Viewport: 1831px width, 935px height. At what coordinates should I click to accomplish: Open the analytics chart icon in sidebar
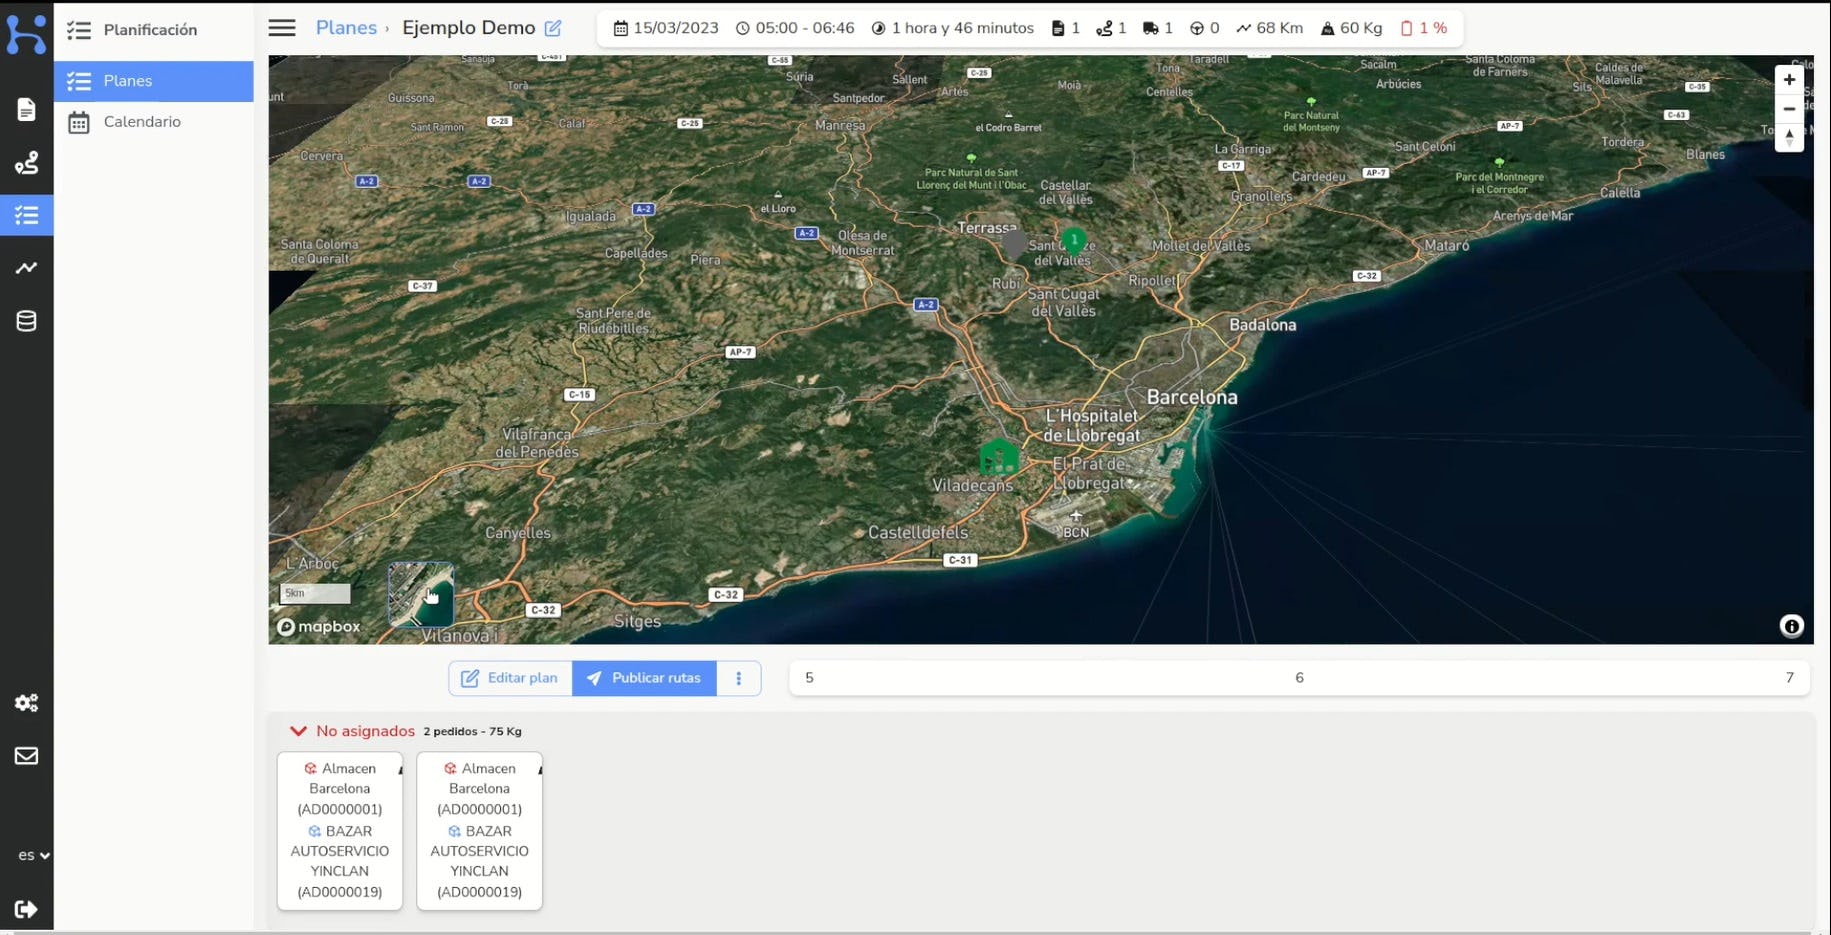click(26, 268)
